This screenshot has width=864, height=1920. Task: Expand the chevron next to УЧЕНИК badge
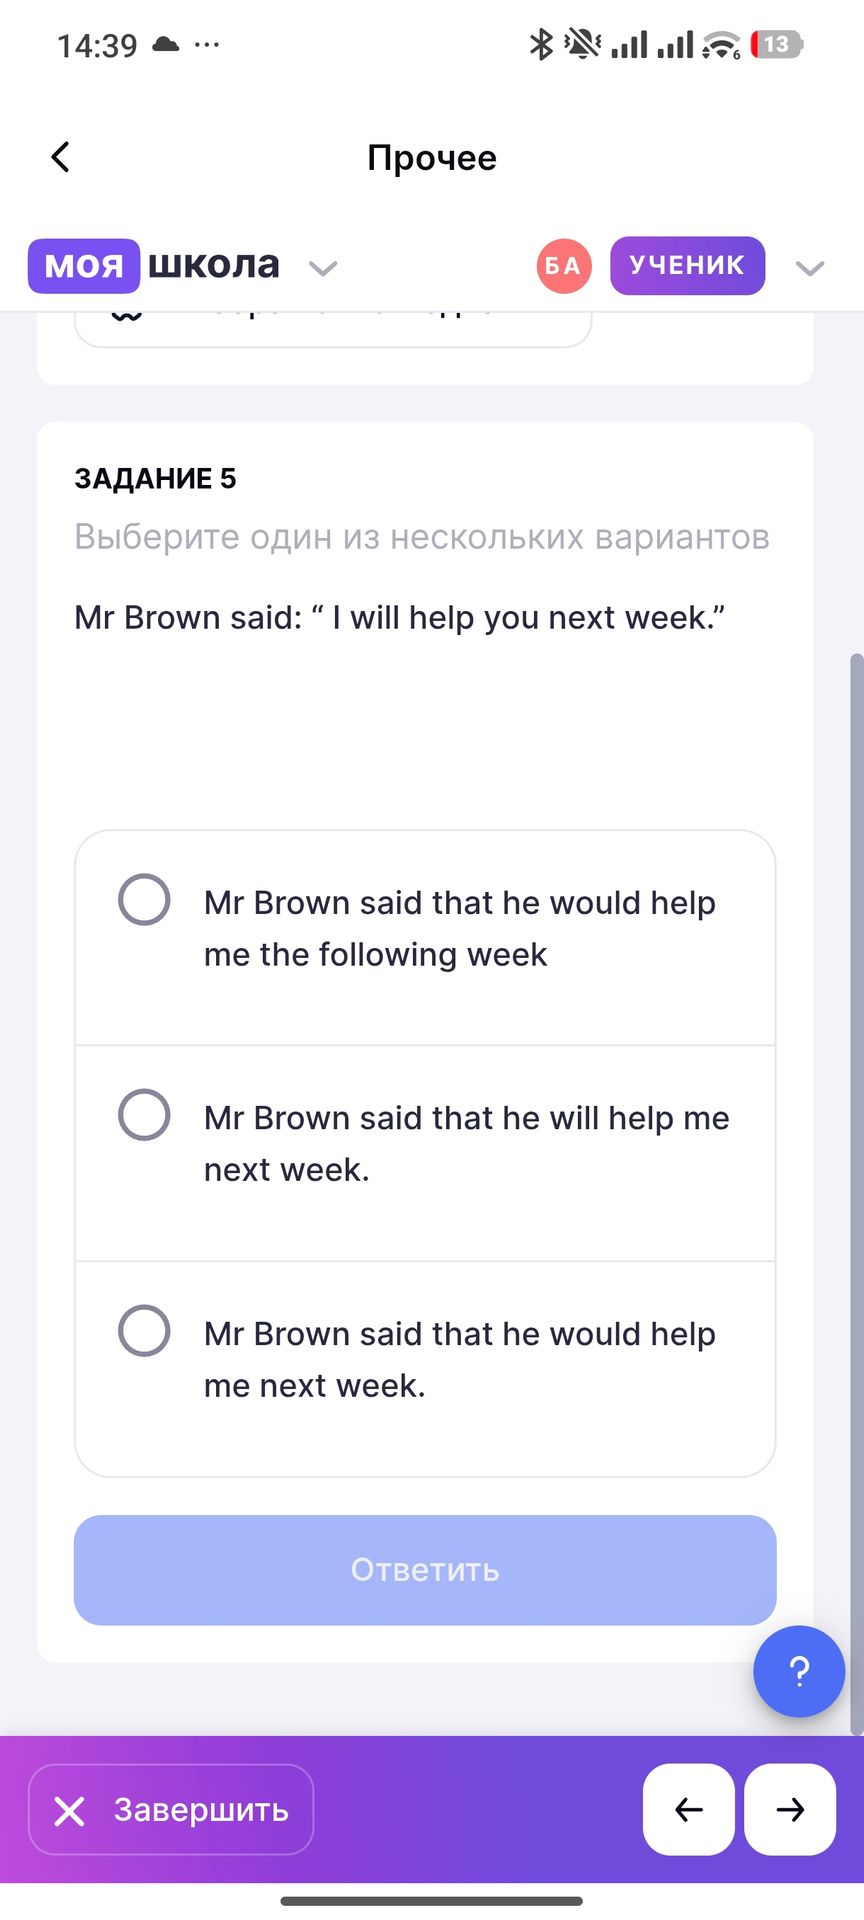(809, 268)
